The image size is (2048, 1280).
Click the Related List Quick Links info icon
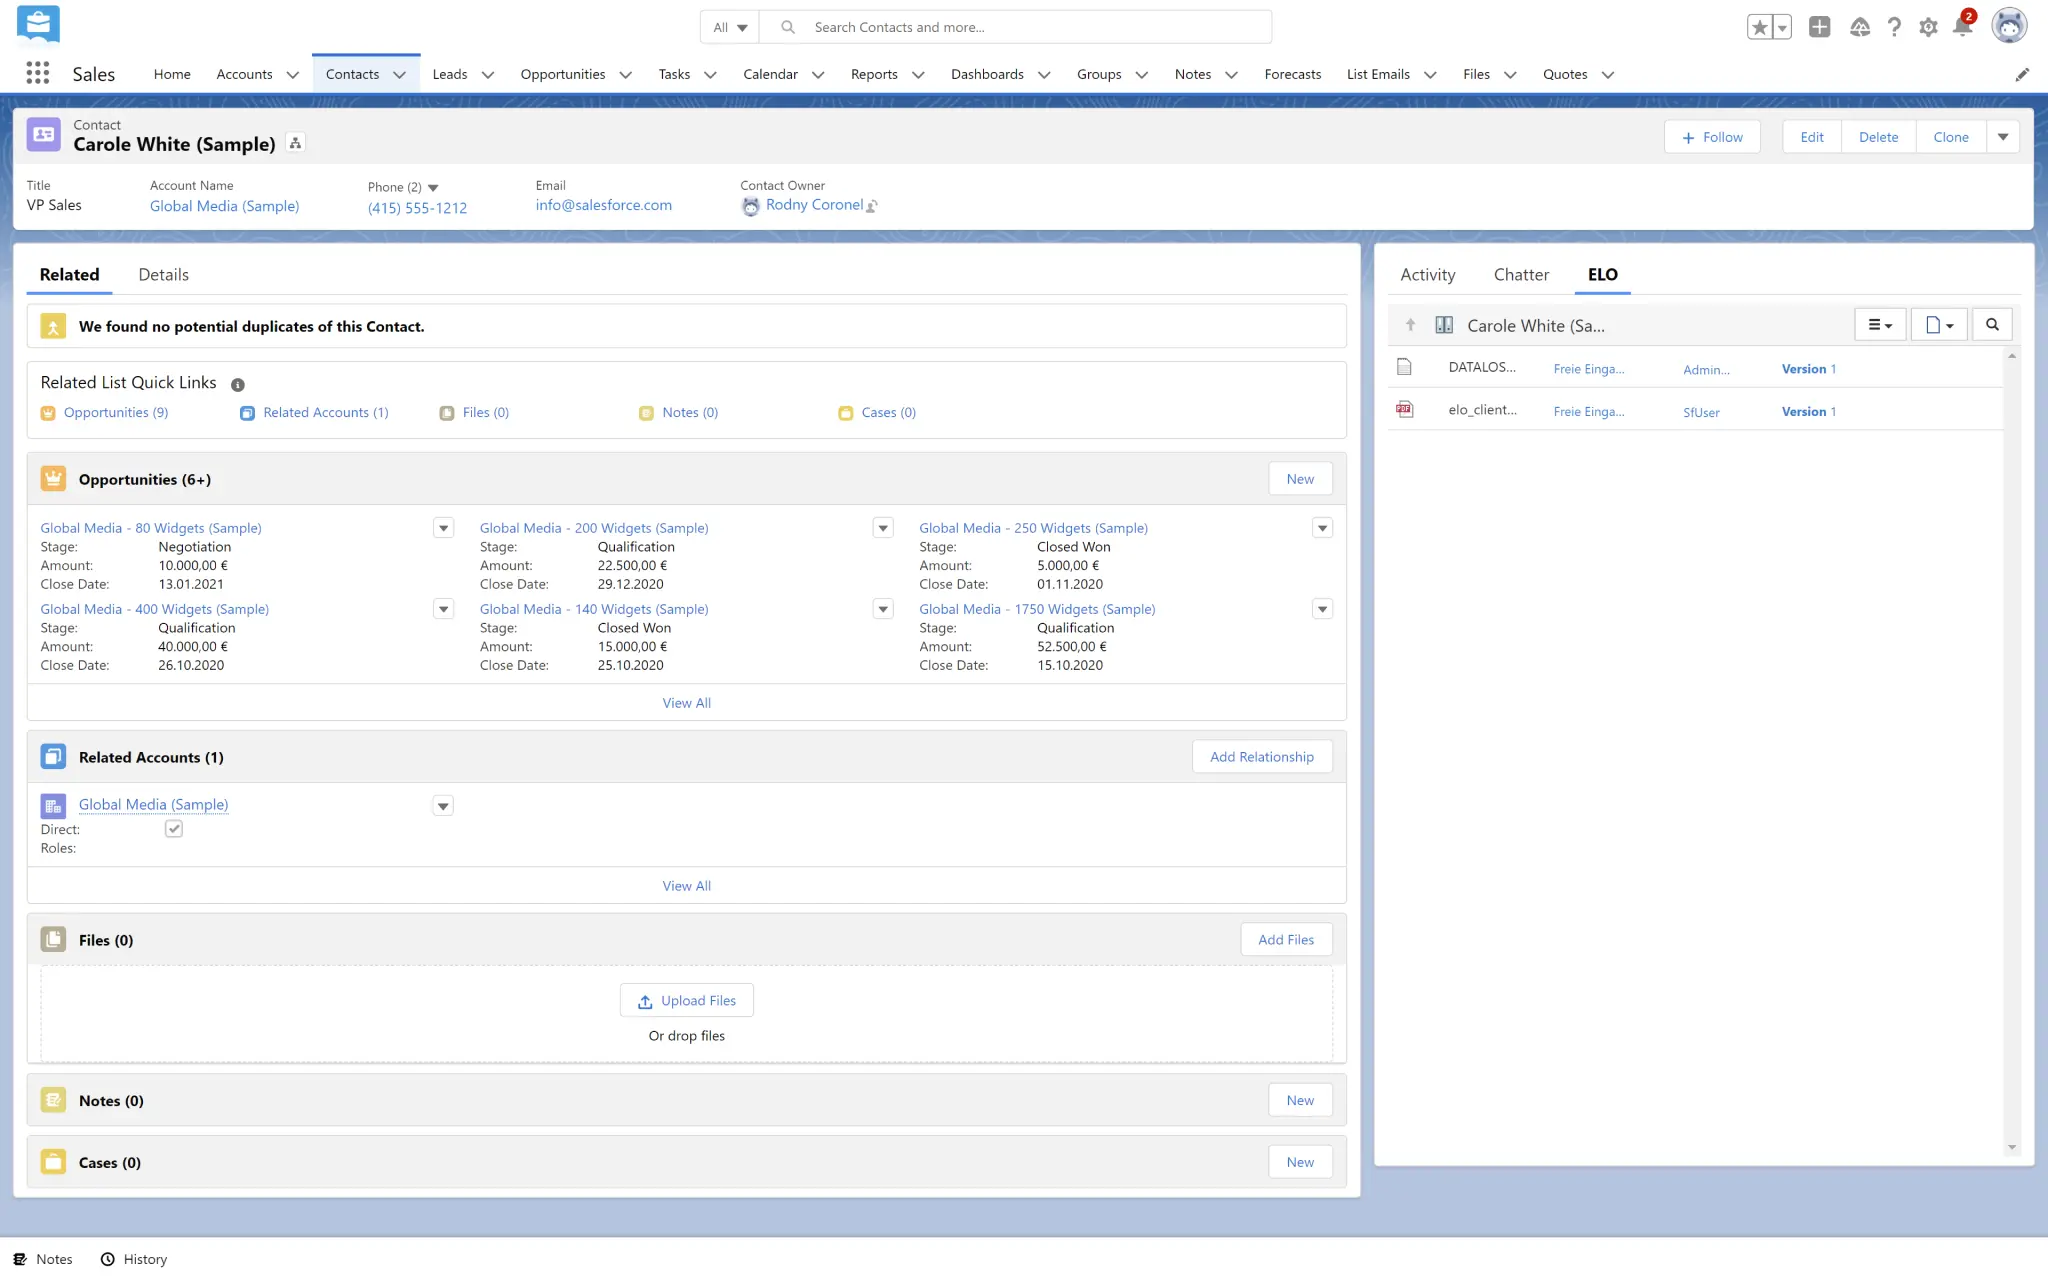coord(238,384)
